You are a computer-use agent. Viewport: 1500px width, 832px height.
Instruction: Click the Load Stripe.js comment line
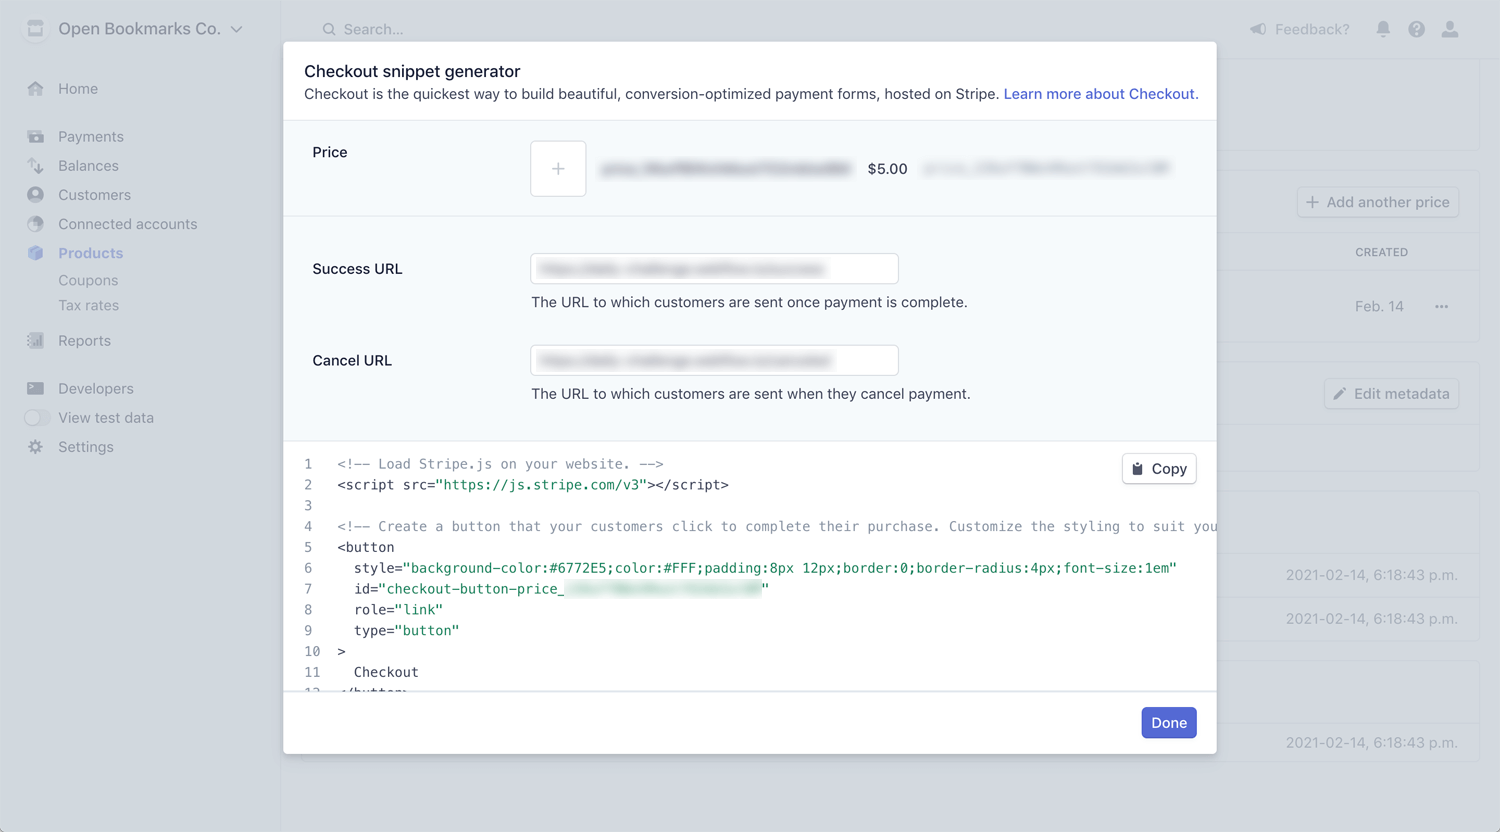tap(500, 464)
